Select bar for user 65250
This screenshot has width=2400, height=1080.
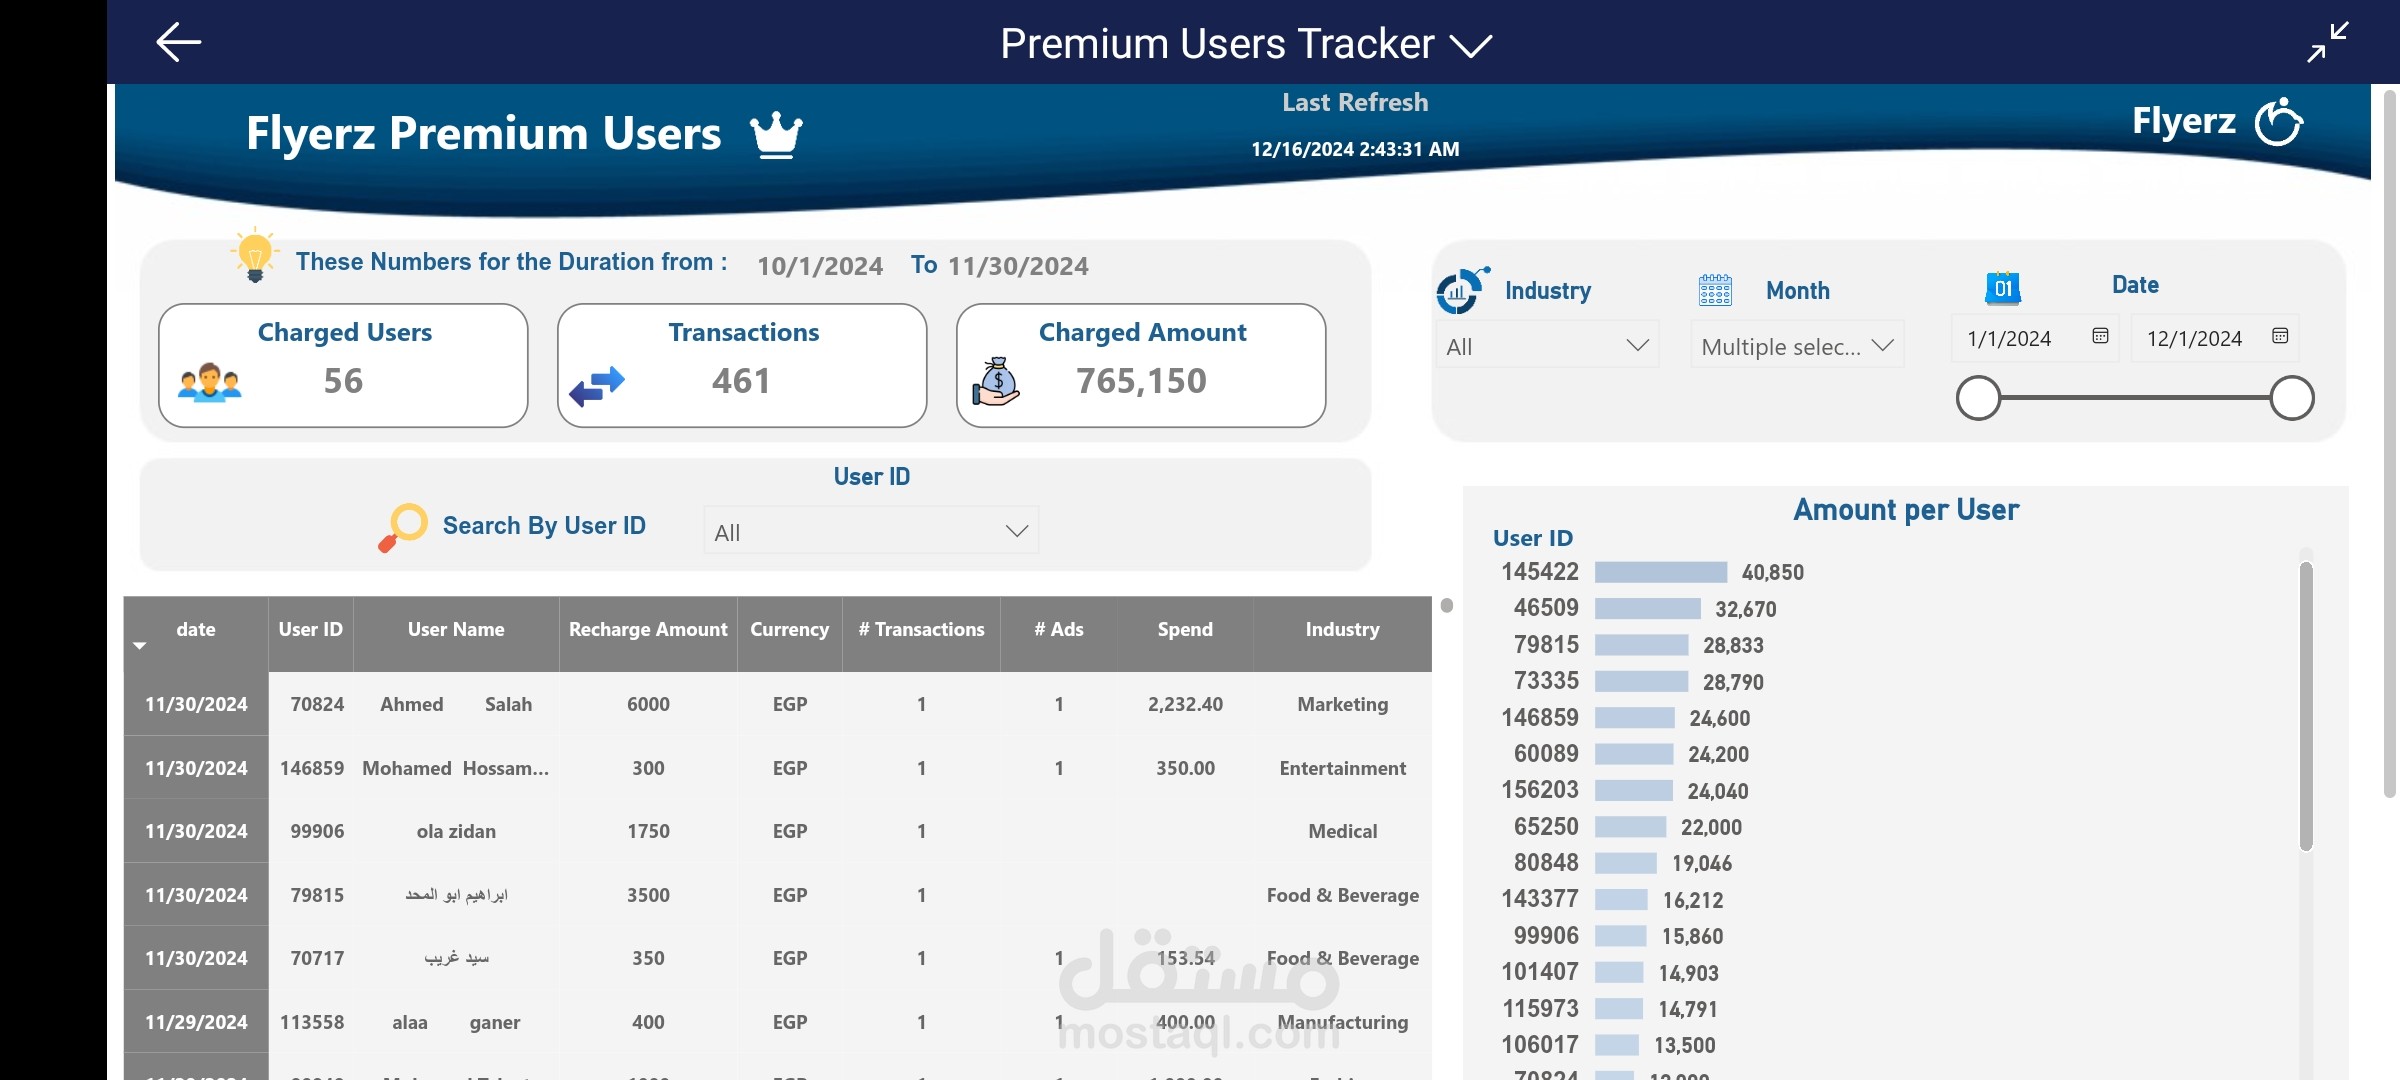(x=1630, y=827)
